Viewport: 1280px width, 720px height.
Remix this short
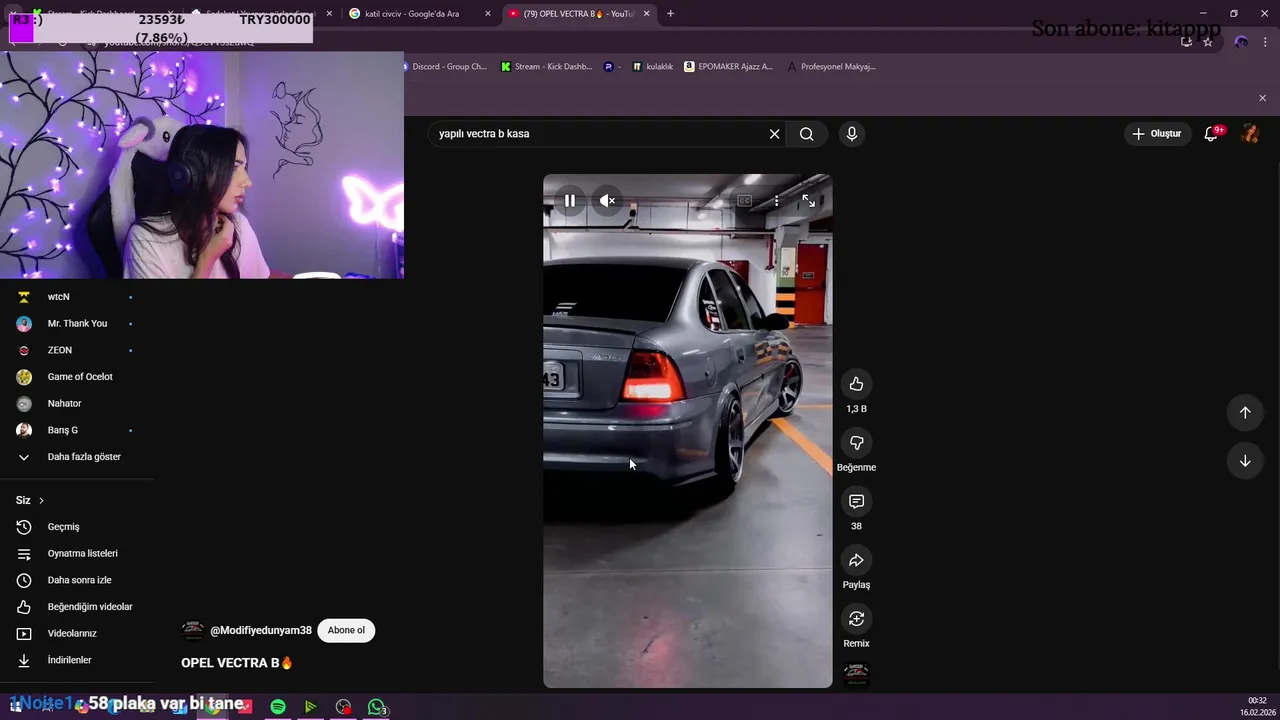856,618
